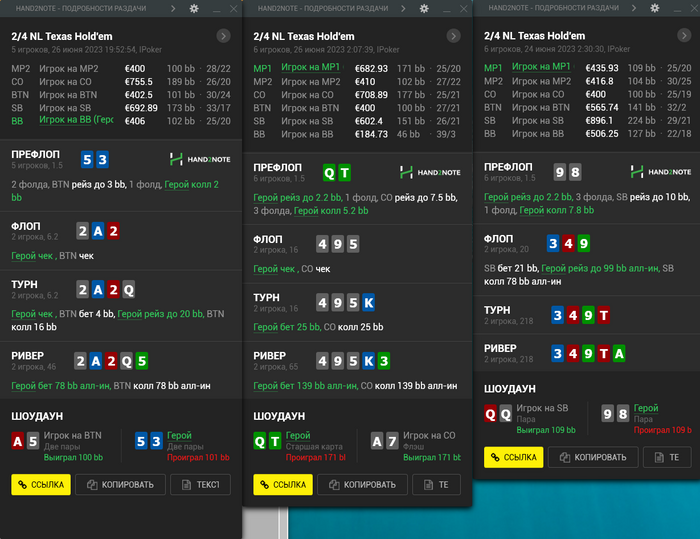Click КОПИРОВАТЬ in the 5 3 hand window

coord(121,485)
